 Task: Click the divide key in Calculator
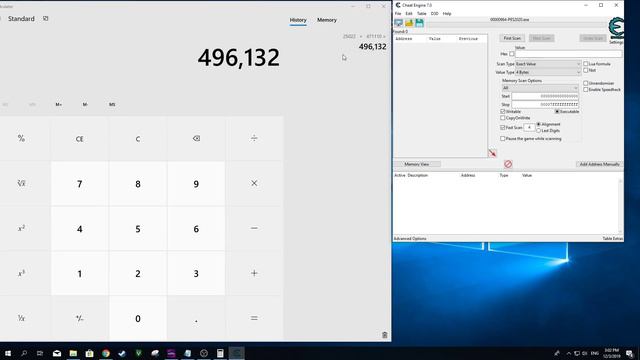coord(254,138)
